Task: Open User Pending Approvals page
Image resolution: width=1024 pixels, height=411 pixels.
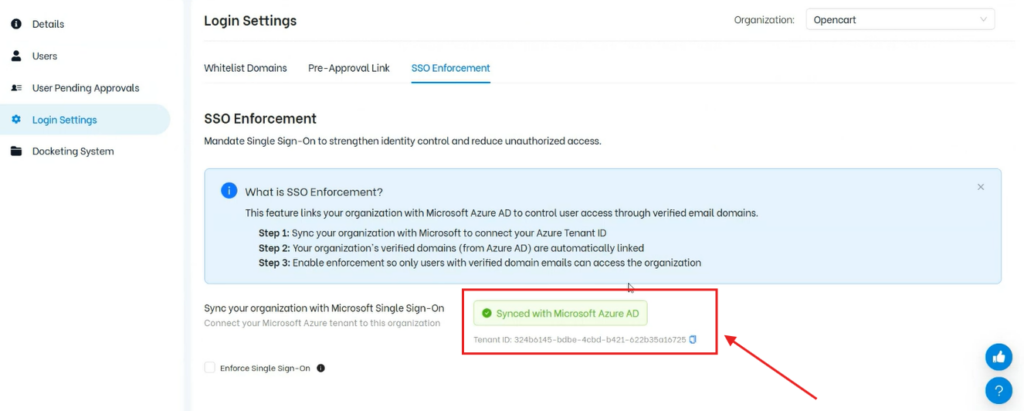Action: pyautogui.click(x=85, y=88)
